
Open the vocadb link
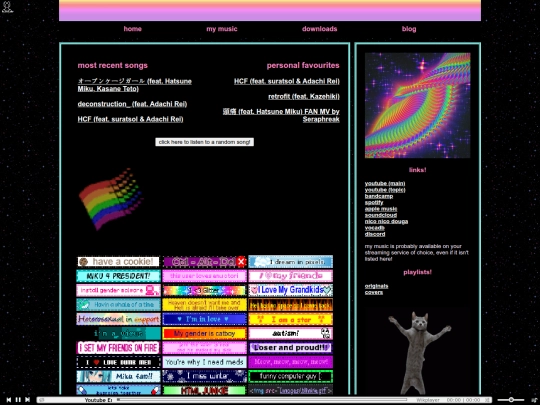[x=374, y=228]
